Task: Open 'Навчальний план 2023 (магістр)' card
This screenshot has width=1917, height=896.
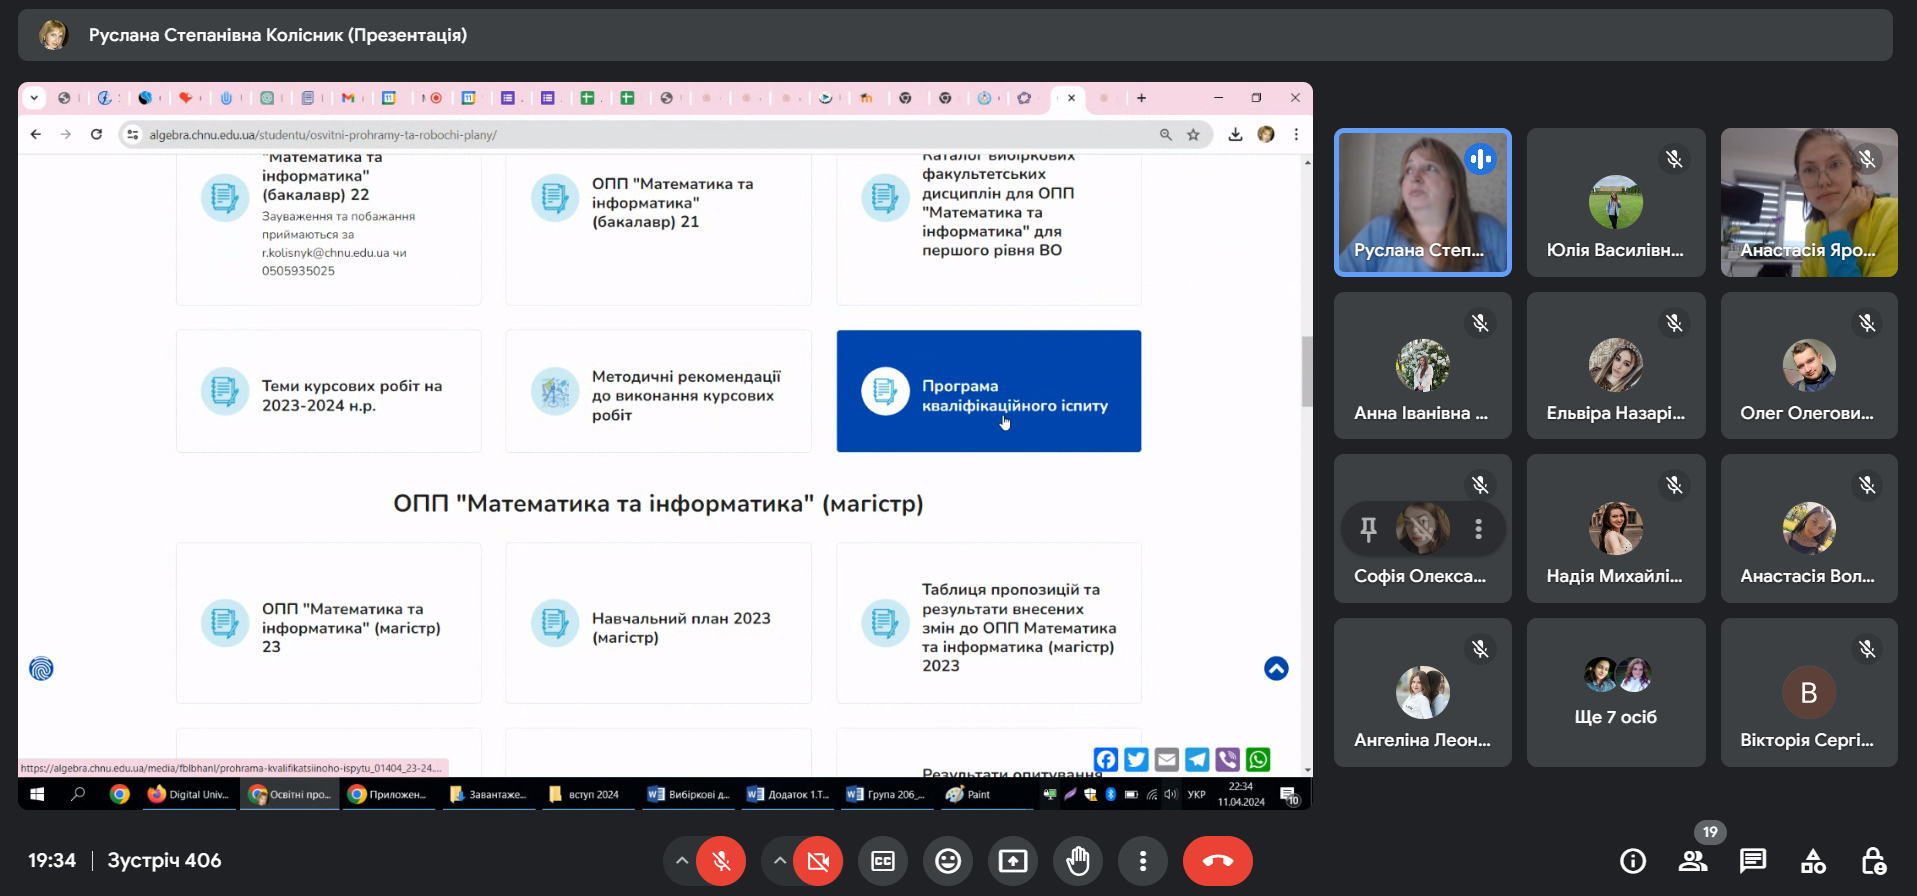Action: [x=659, y=623]
